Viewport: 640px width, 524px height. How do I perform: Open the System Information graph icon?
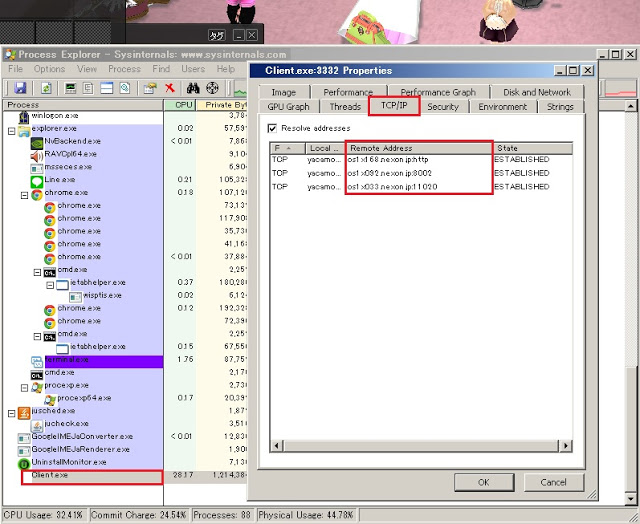(x=71, y=88)
